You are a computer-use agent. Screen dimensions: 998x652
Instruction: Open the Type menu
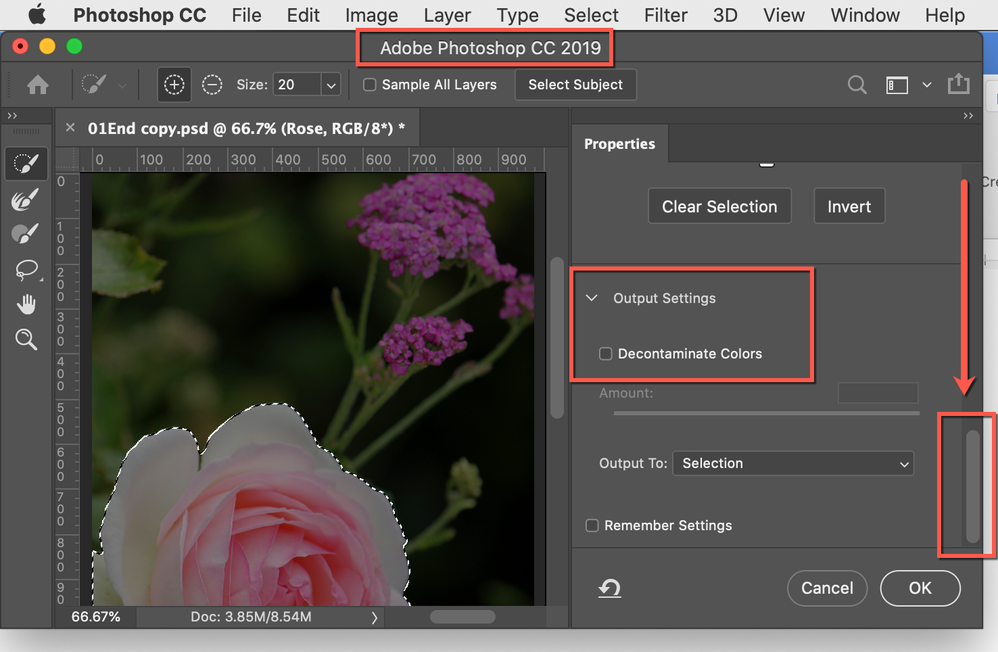[x=517, y=15]
